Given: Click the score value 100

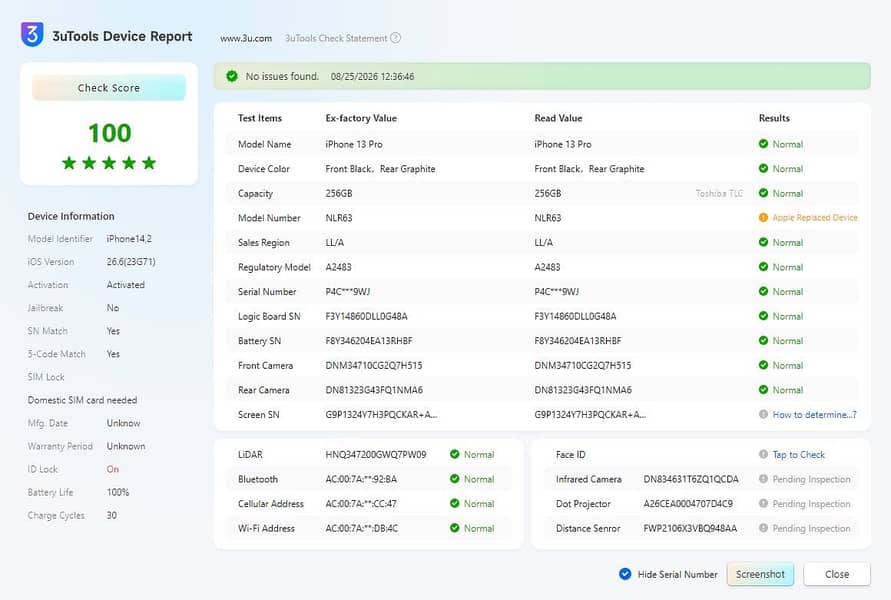Looking at the screenshot, I should point(110,133).
